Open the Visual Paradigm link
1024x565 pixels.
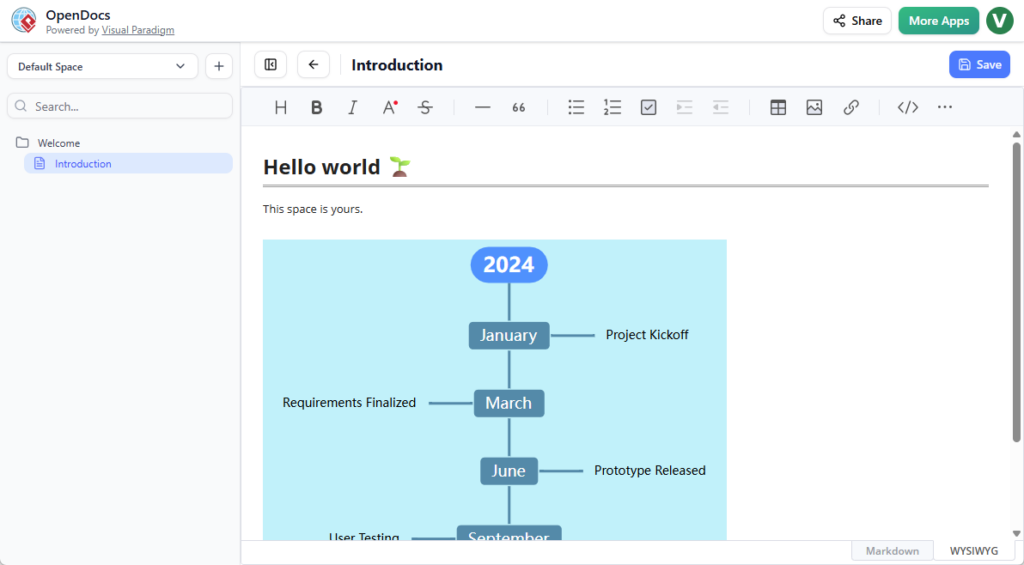point(138,31)
